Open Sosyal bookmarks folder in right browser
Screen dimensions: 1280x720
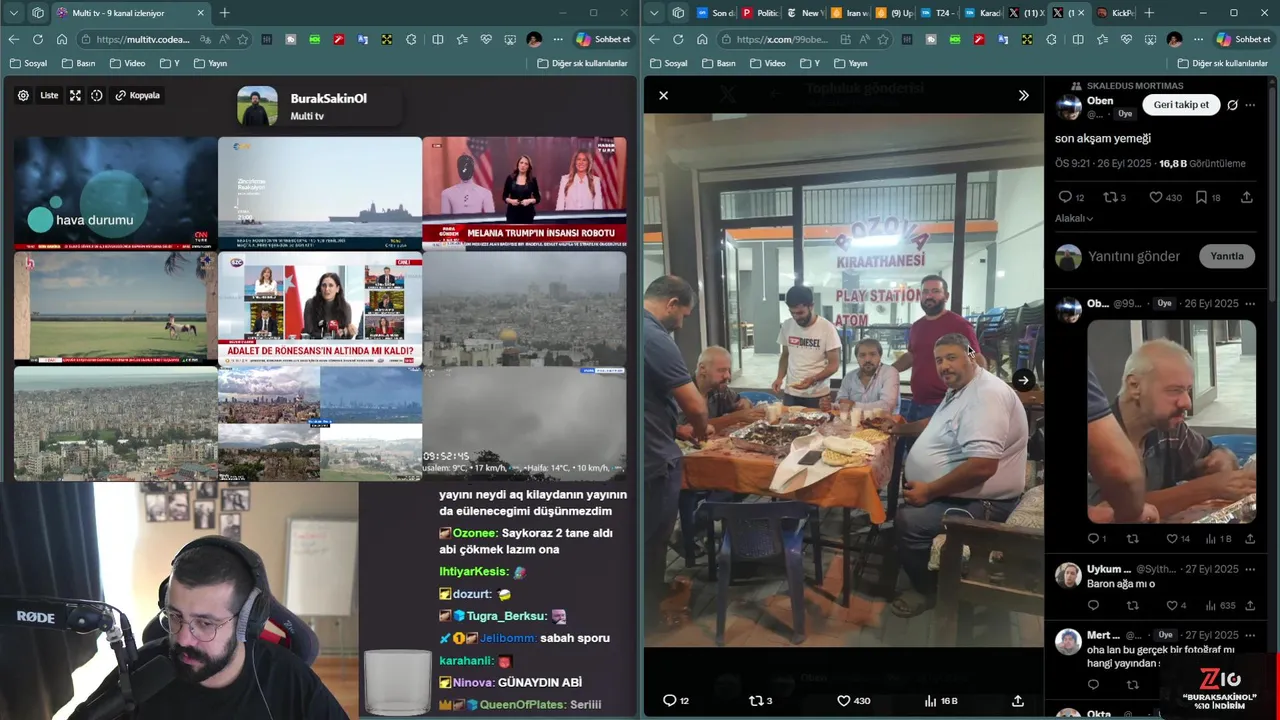click(668, 63)
